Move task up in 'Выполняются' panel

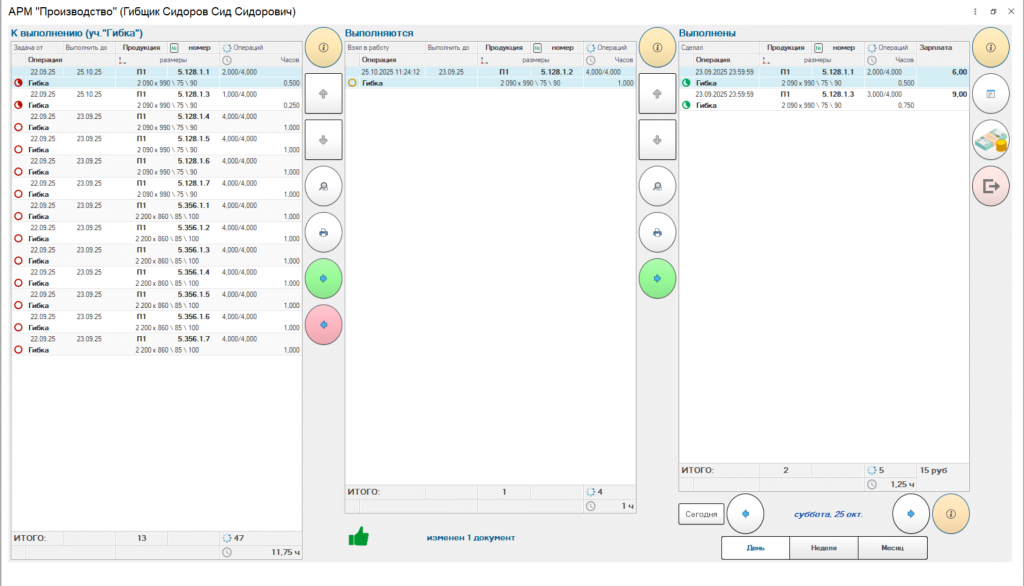coord(657,94)
